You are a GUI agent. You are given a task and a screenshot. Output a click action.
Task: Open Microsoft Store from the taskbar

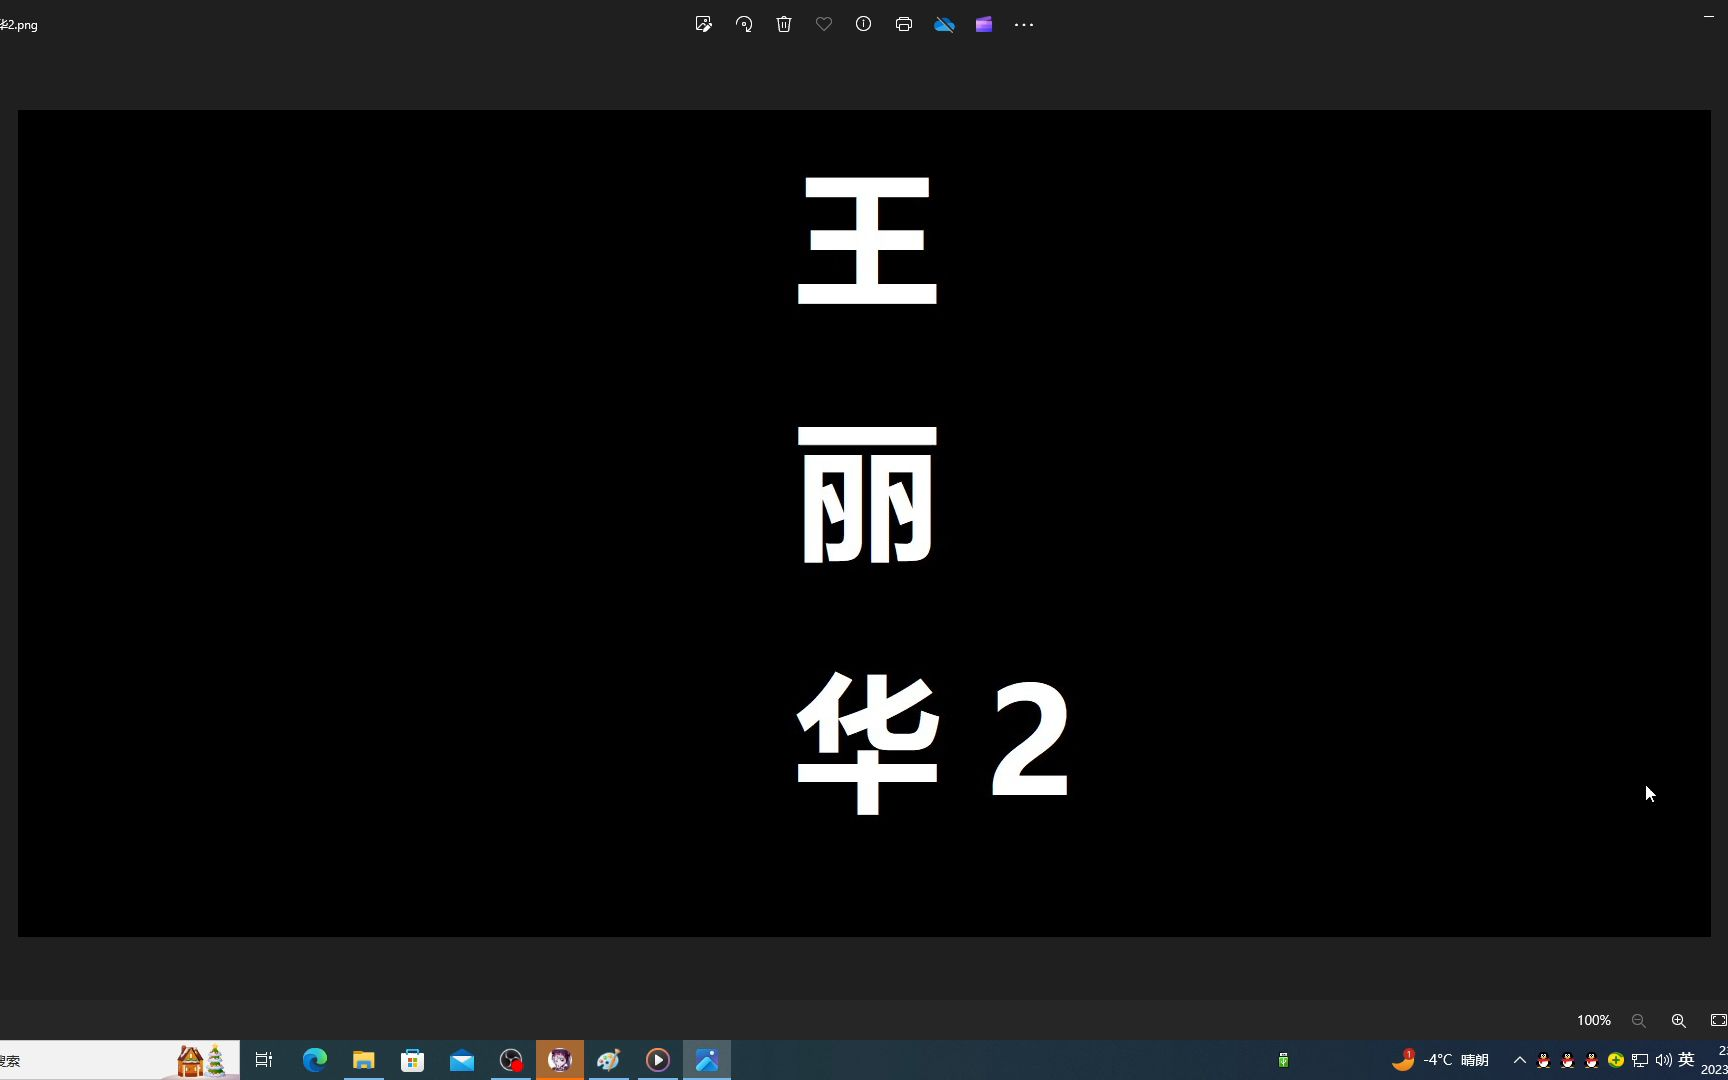412,1060
